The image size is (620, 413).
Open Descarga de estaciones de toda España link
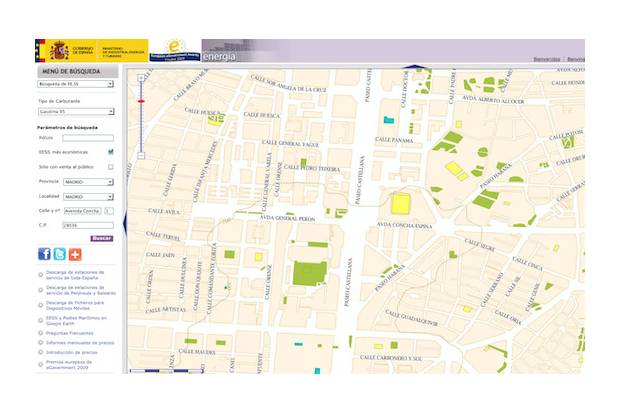point(75,275)
